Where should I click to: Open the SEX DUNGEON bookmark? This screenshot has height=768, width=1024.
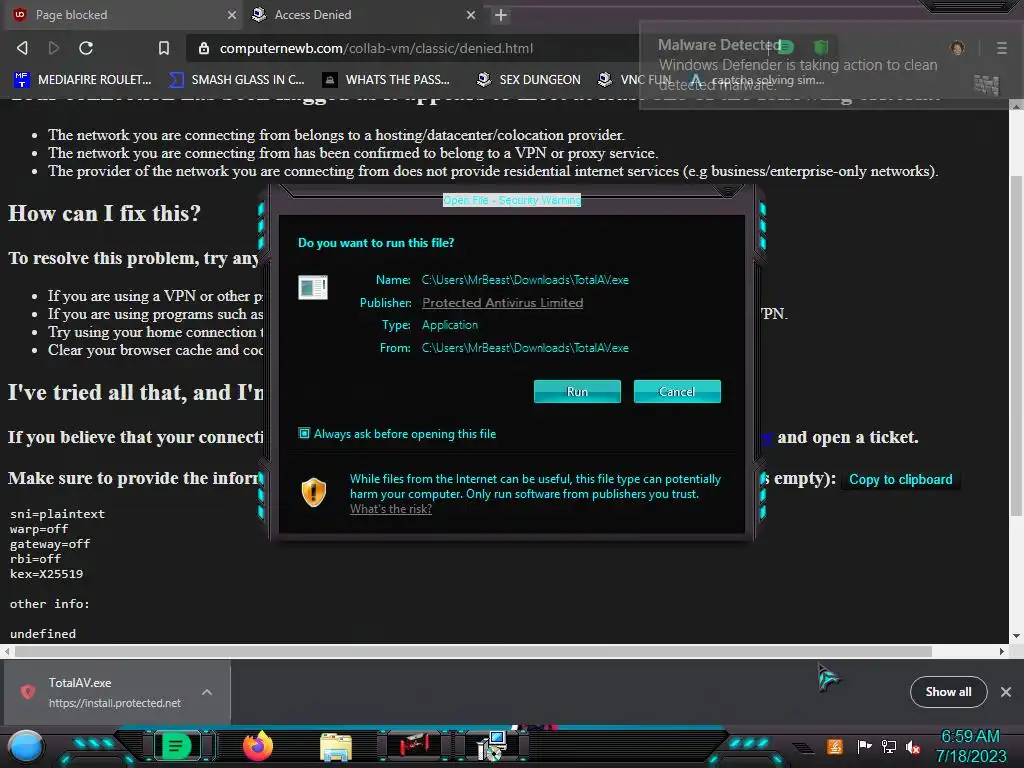(528, 80)
